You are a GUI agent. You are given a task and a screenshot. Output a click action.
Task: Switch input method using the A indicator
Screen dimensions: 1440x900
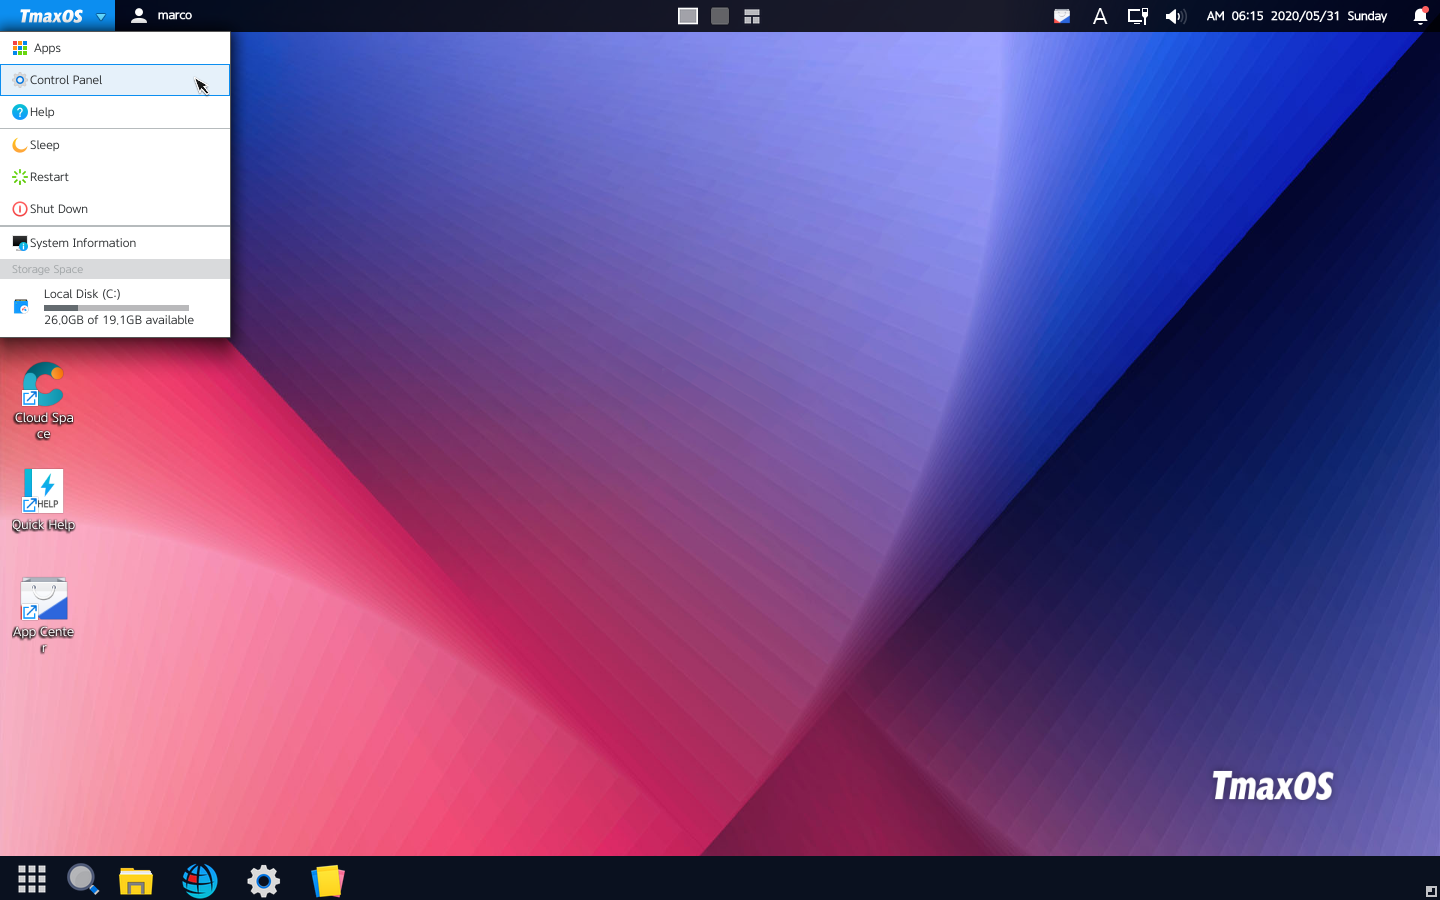(1099, 16)
